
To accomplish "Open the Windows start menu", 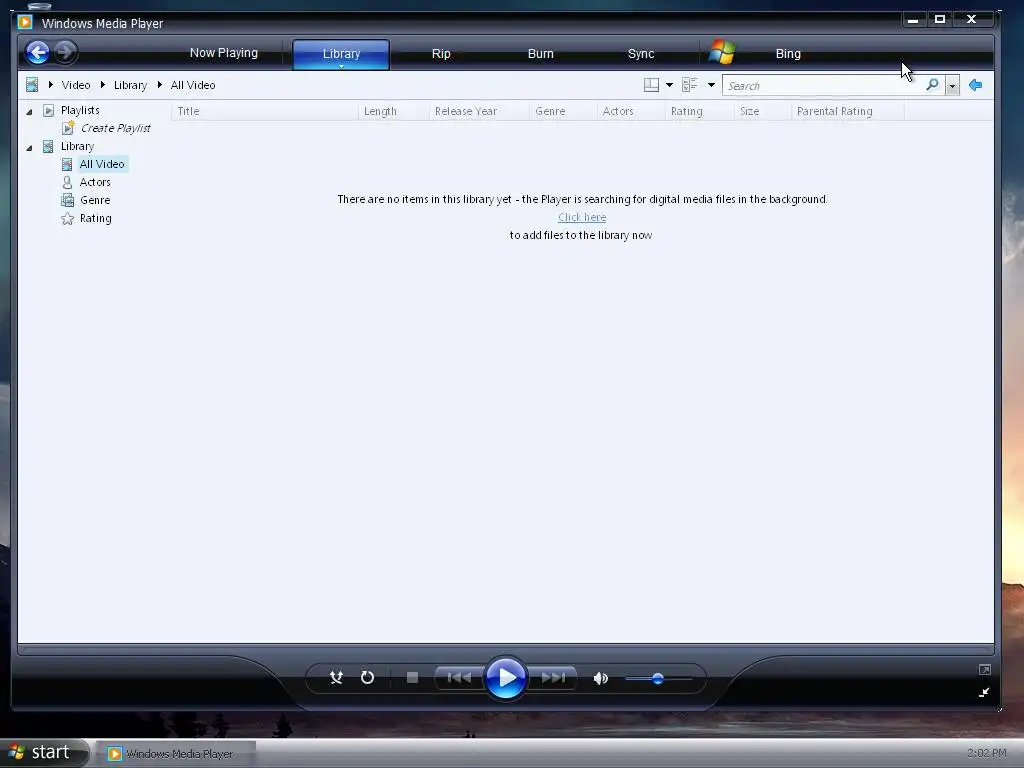I will point(43,752).
